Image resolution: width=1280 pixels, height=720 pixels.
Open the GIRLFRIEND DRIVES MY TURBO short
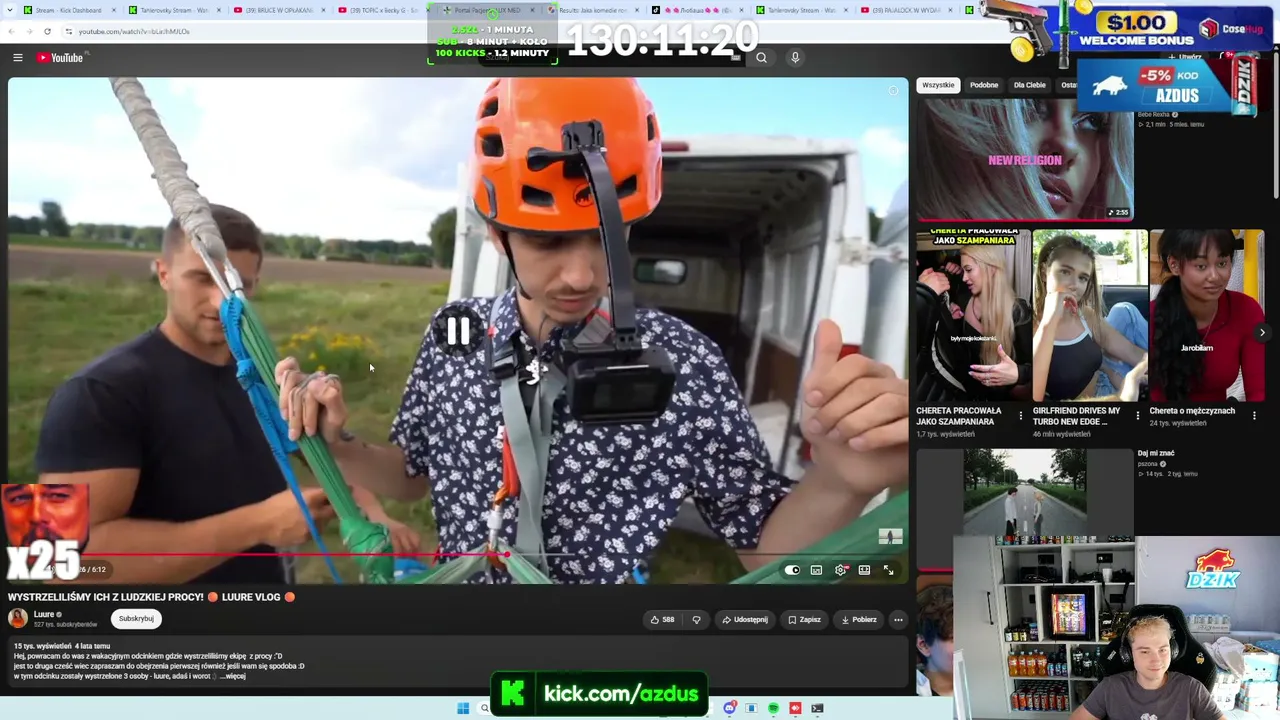[1090, 316]
